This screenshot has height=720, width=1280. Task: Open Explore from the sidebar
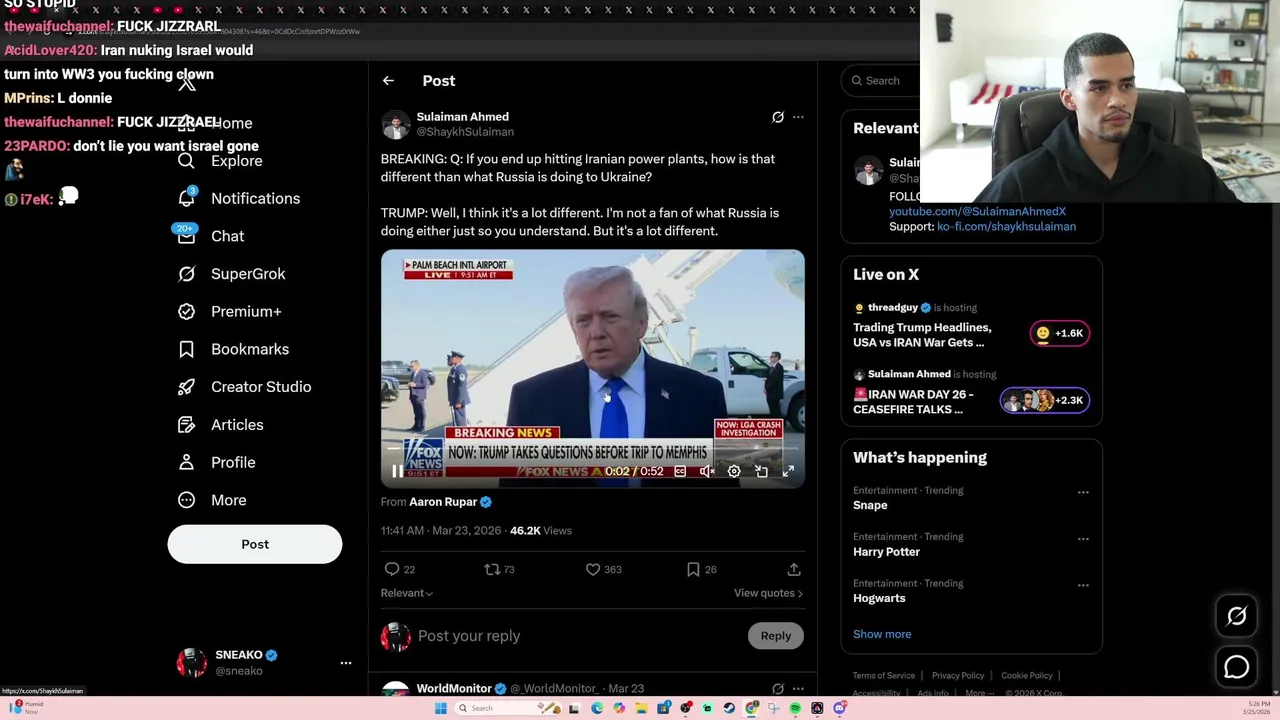(236, 161)
